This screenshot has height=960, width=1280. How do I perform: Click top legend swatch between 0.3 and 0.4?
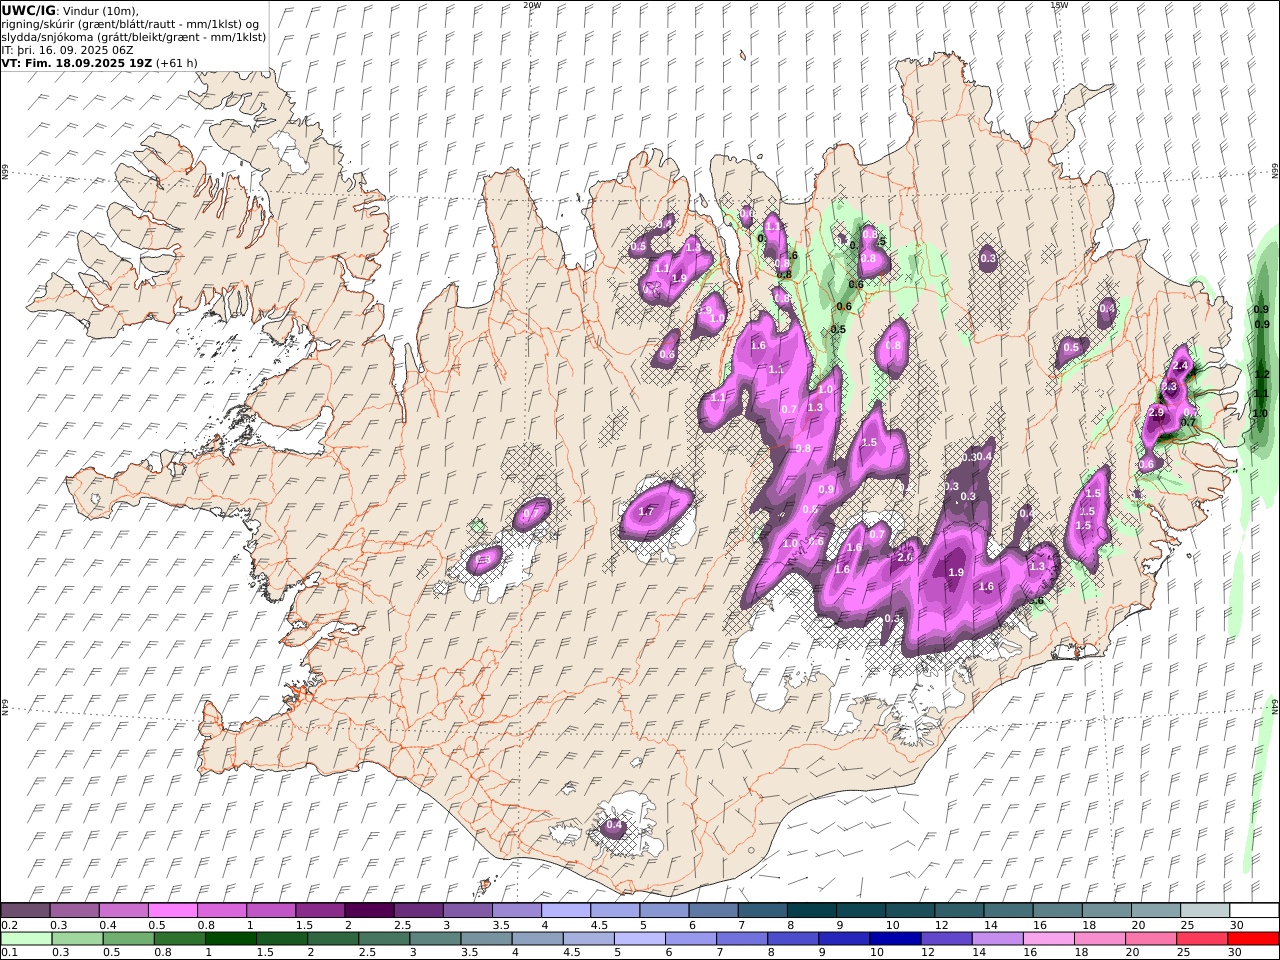point(74,910)
